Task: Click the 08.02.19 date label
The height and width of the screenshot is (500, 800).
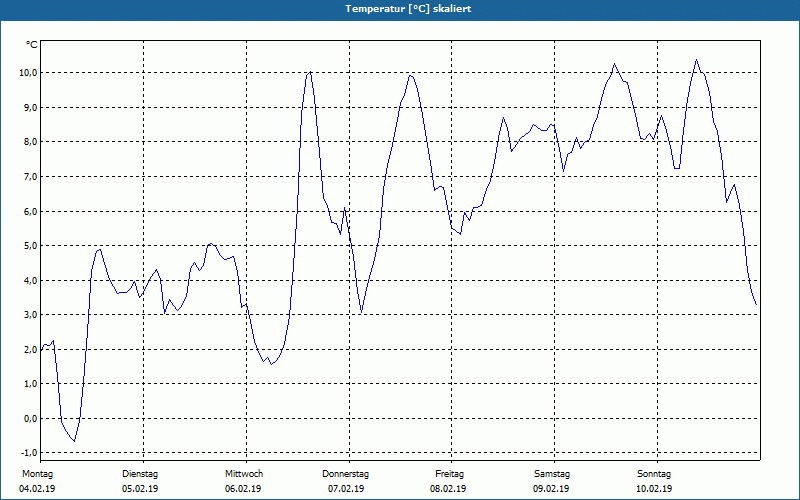Action: point(448,489)
